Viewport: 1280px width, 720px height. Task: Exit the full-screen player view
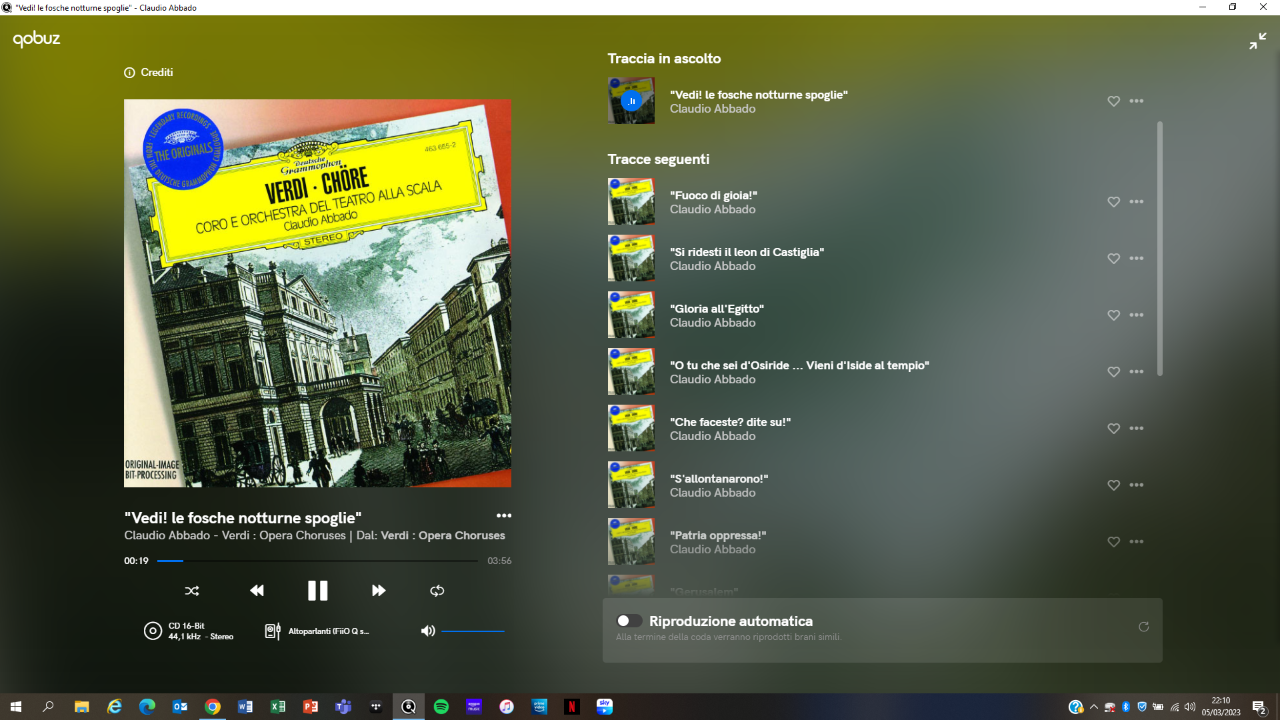coord(1257,41)
